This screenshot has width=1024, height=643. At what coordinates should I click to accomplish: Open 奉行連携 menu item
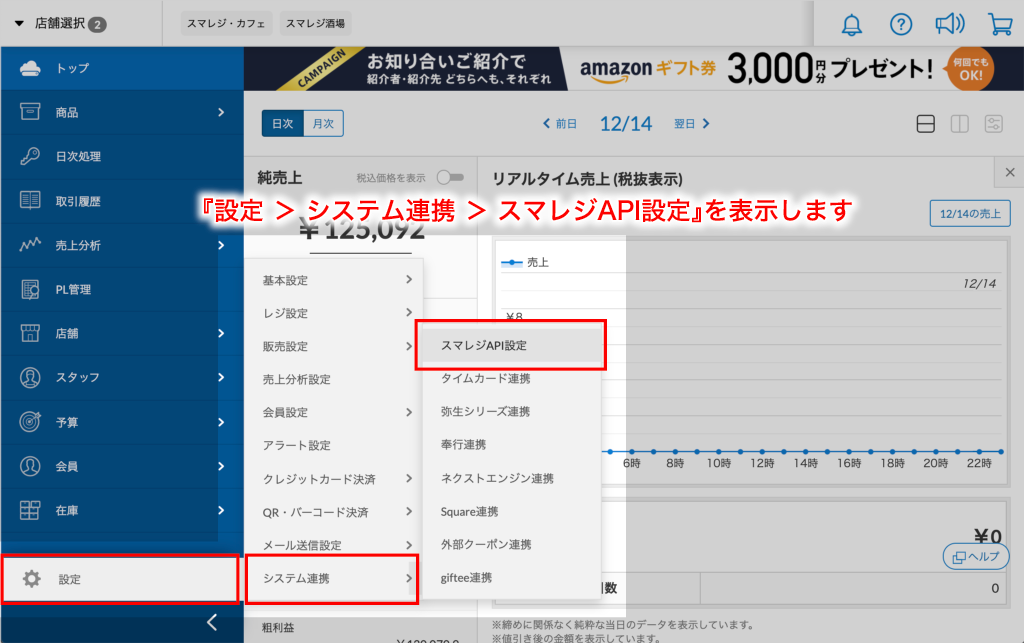tap(511, 445)
